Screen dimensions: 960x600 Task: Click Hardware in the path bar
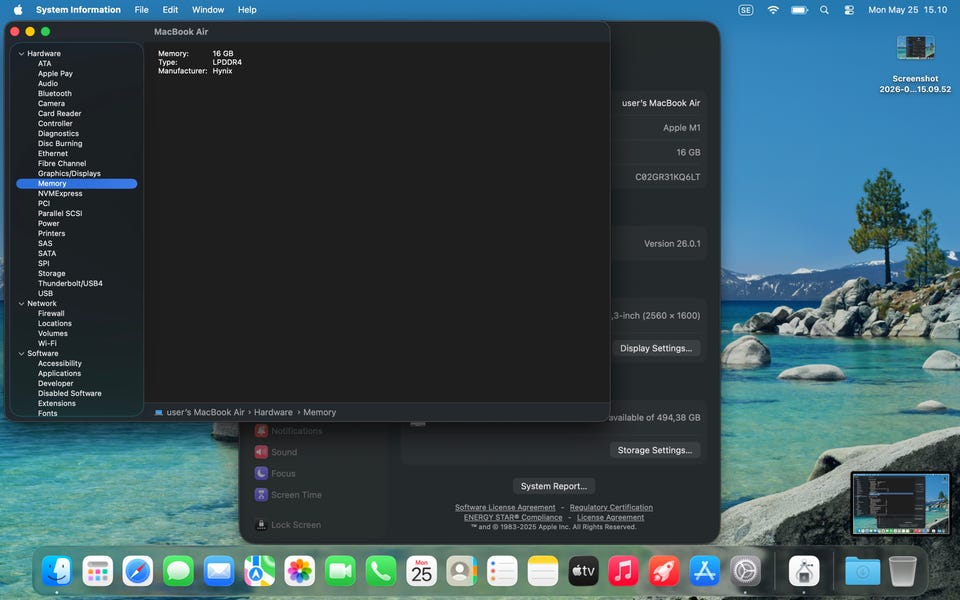tap(273, 412)
